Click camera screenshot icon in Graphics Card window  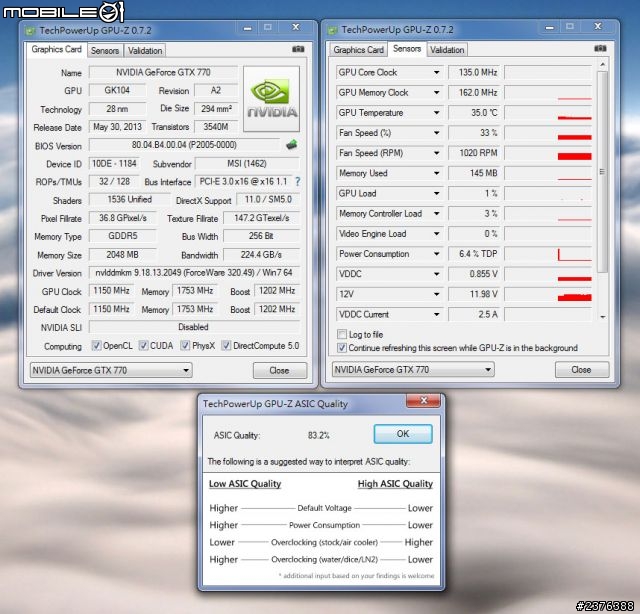pos(298,49)
